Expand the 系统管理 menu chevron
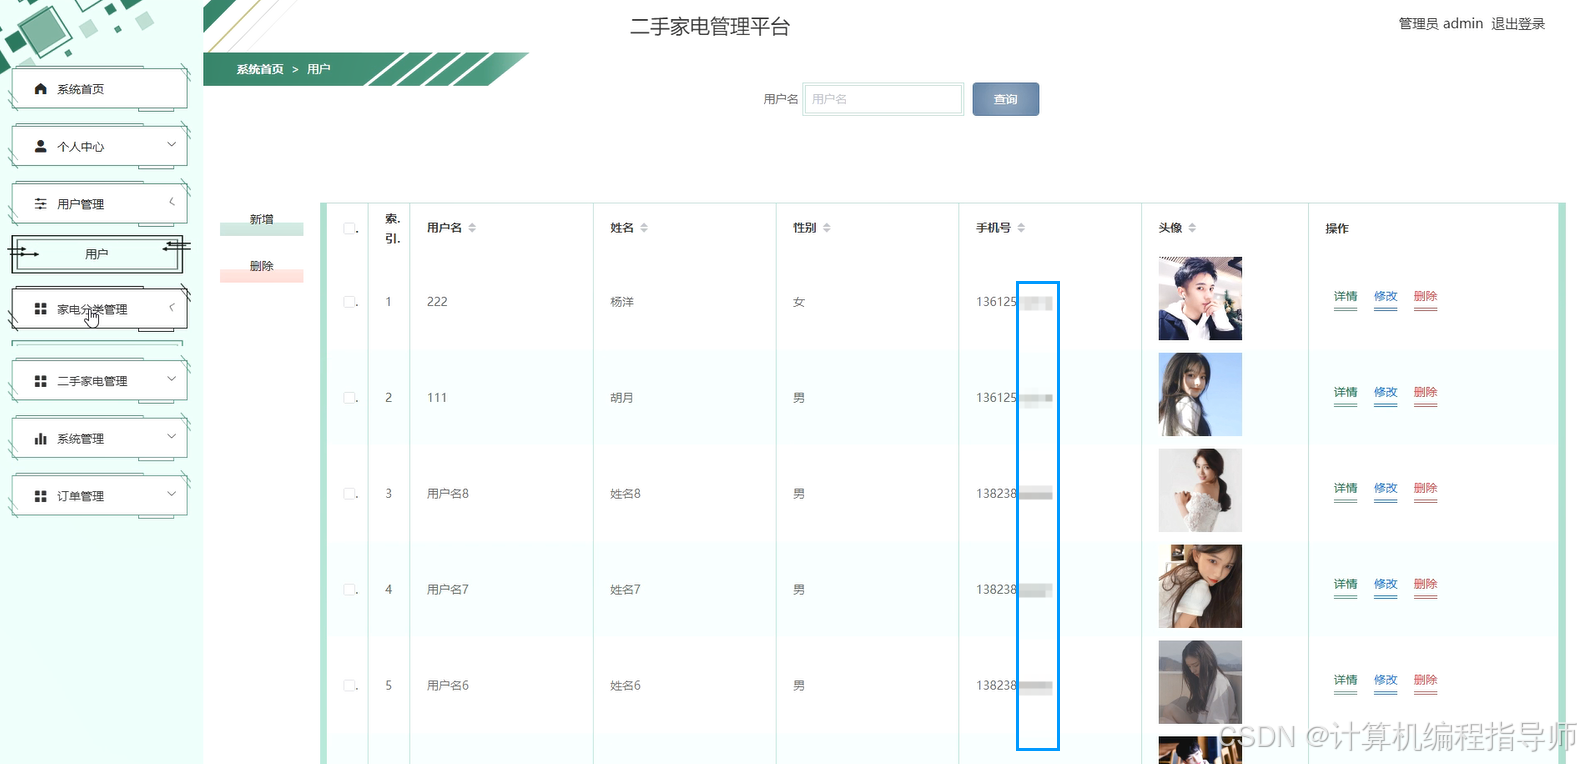 pos(171,437)
